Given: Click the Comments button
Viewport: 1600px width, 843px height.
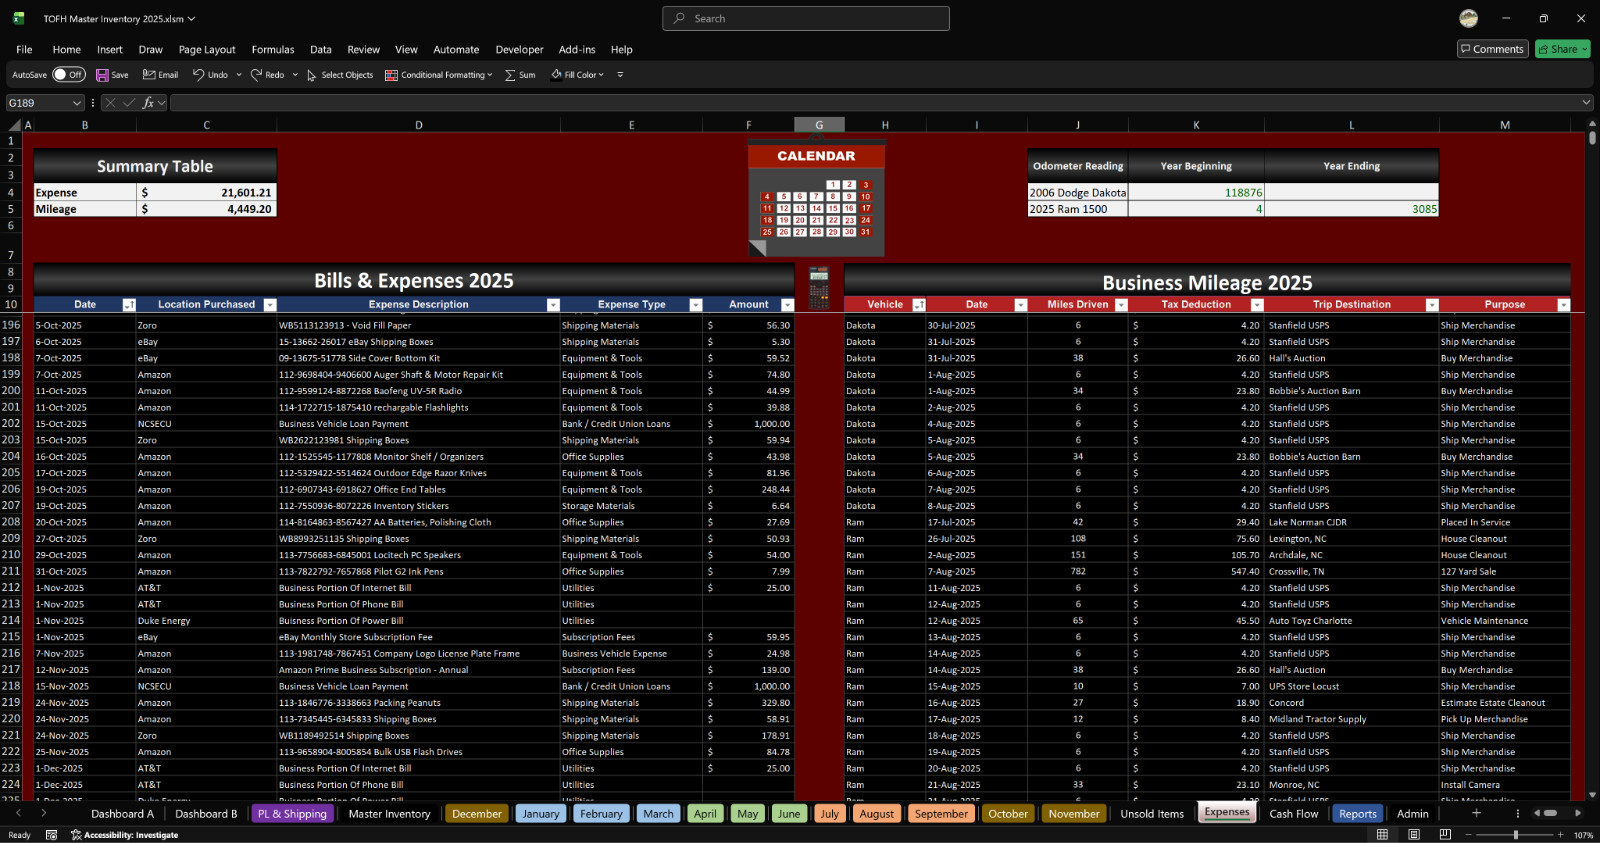Looking at the screenshot, I should (1492, 49).
